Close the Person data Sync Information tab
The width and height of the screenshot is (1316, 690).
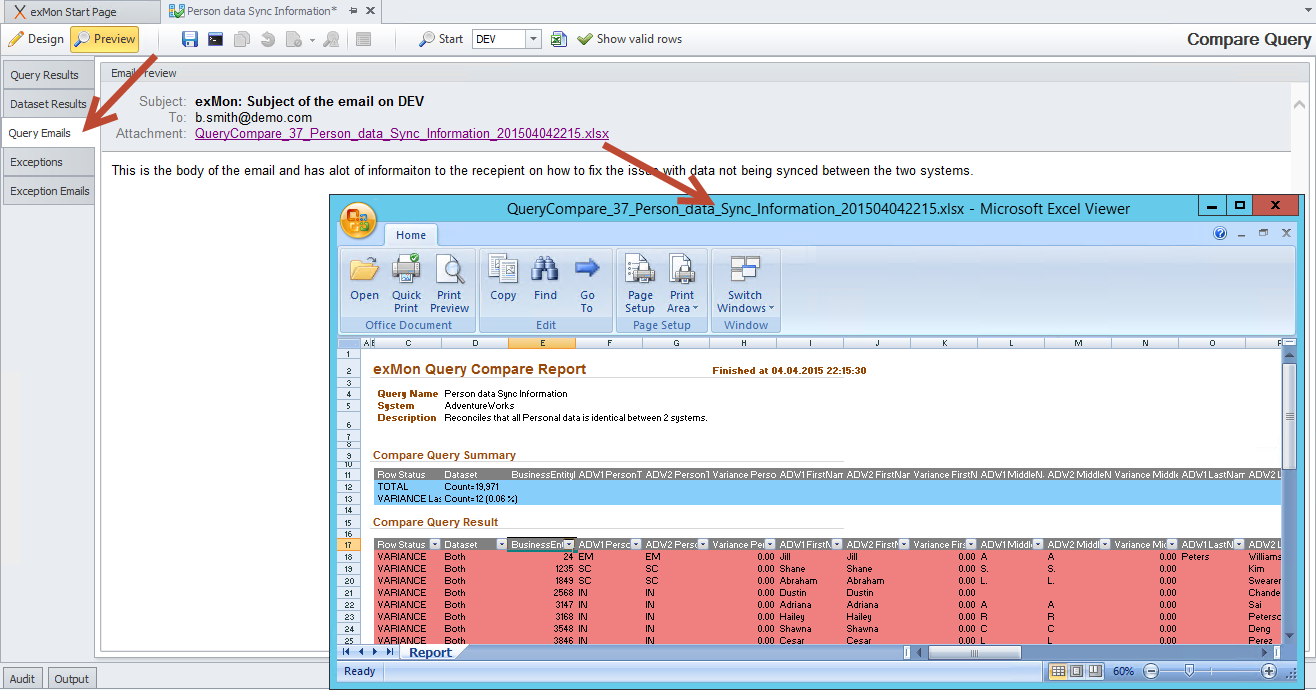click(370, 11)
